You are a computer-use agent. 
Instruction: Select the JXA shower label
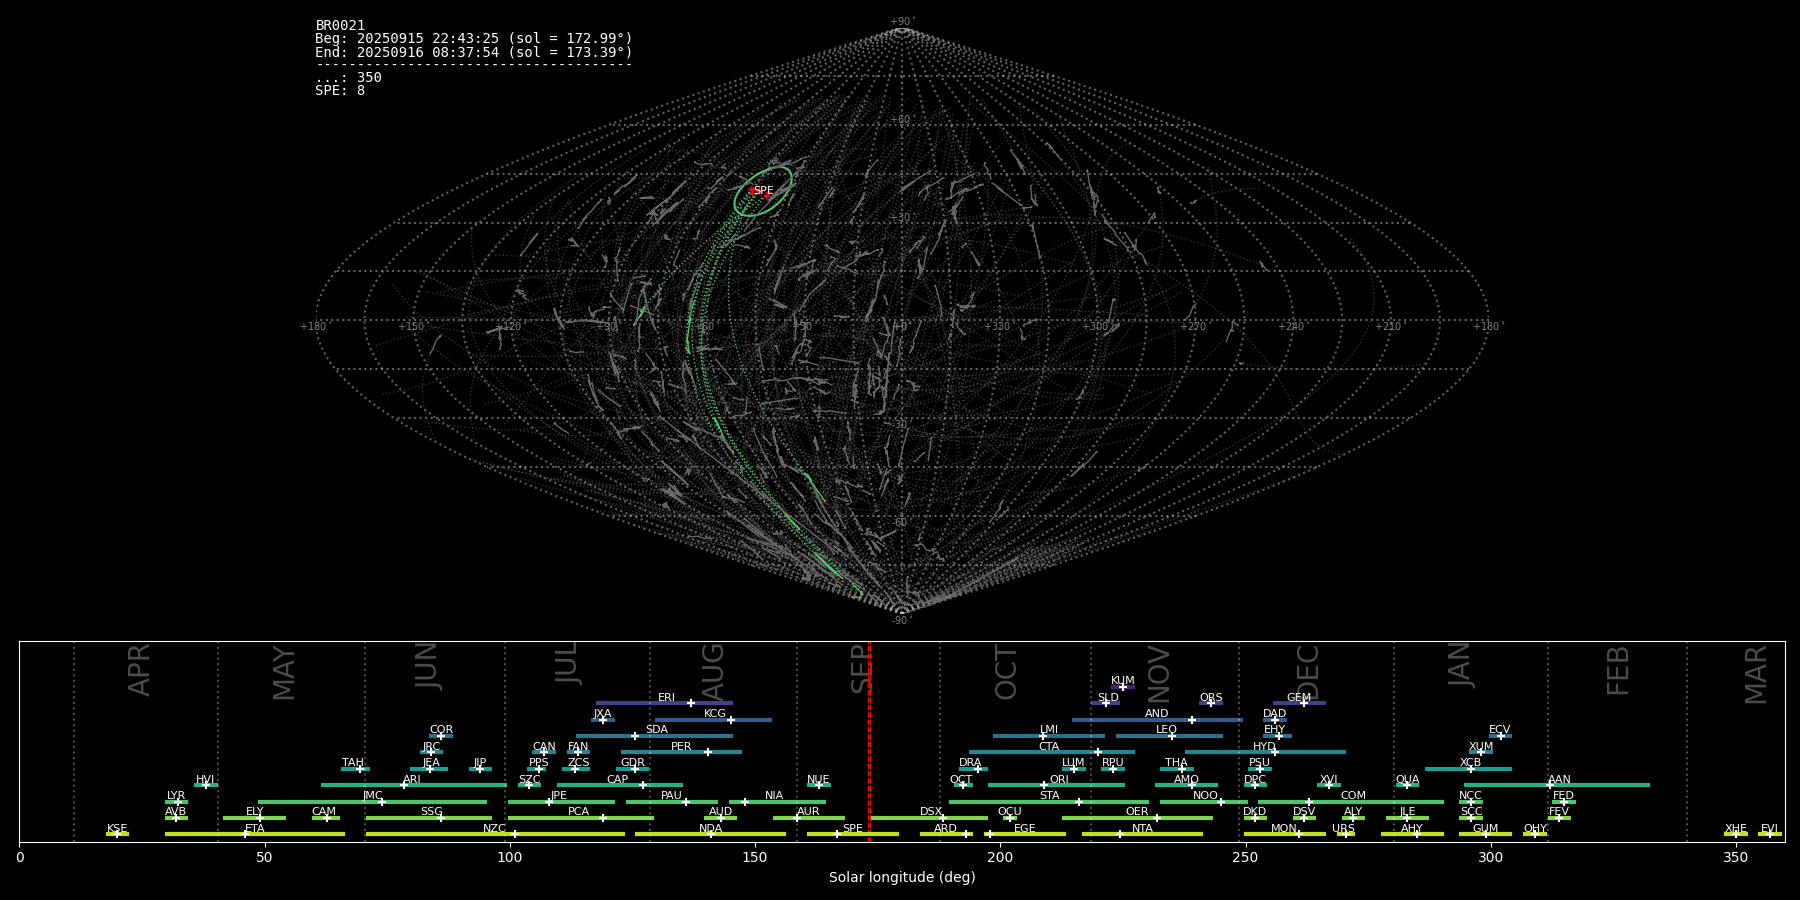click(602, 713)
